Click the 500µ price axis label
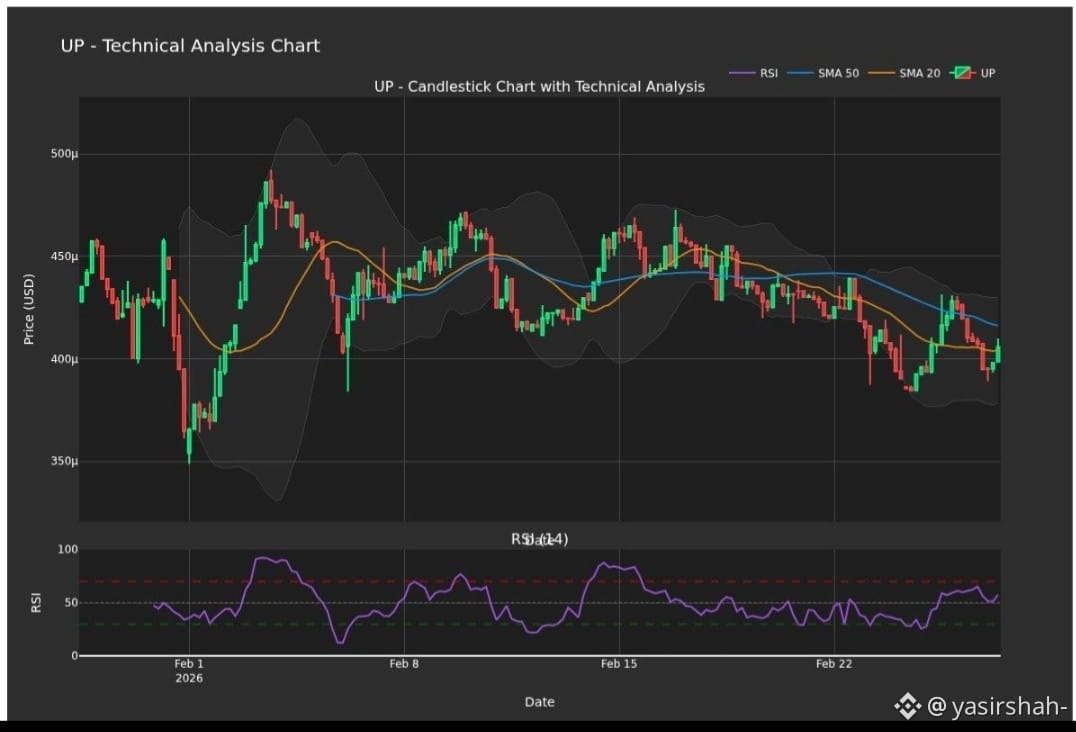 65,154
